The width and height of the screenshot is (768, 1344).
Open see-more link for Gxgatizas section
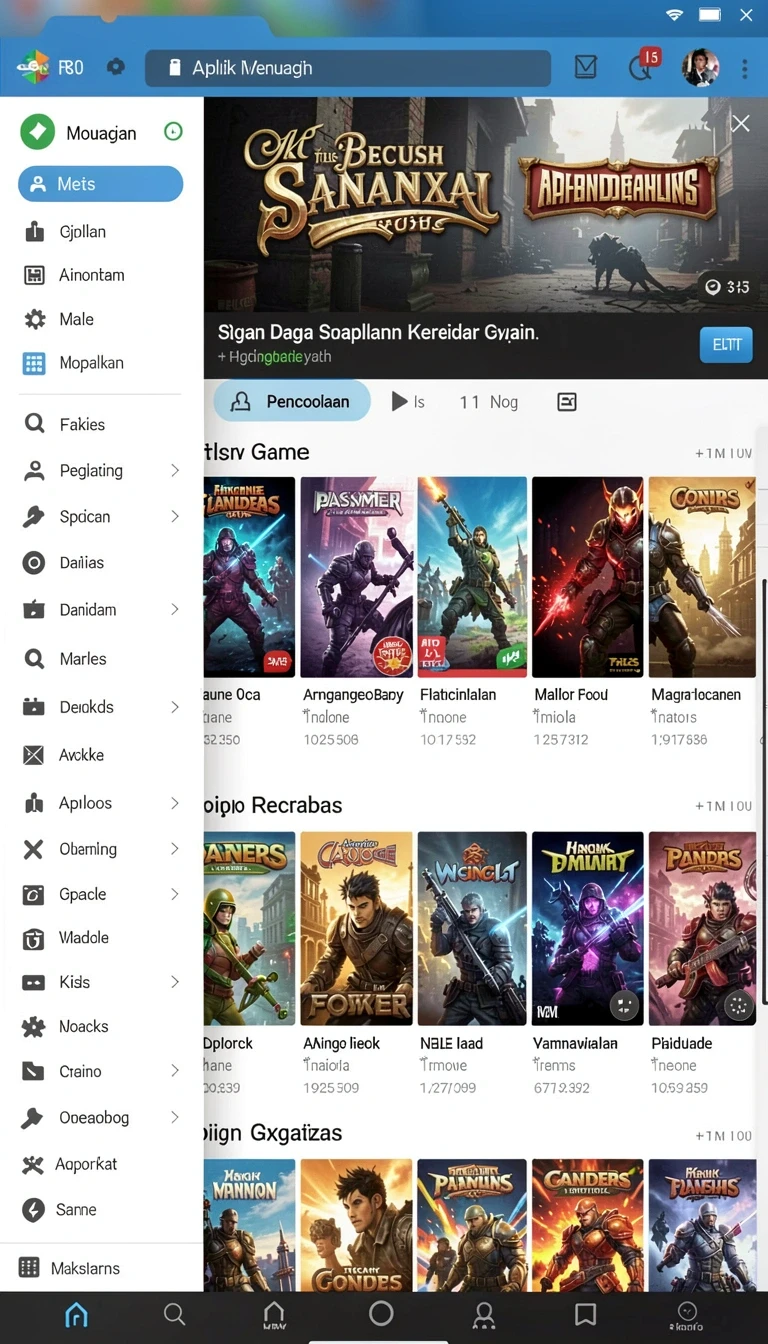pyautogui.click(x=724, y=1136)
